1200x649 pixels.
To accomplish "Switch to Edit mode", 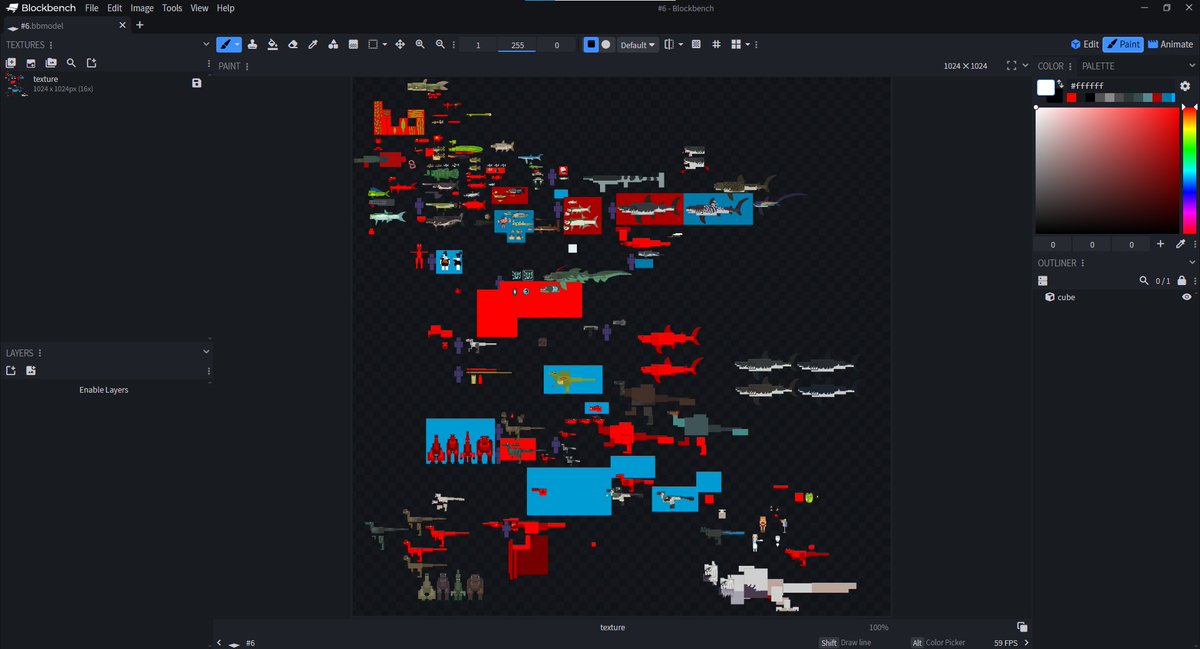I will click(x=1084, y=44).
